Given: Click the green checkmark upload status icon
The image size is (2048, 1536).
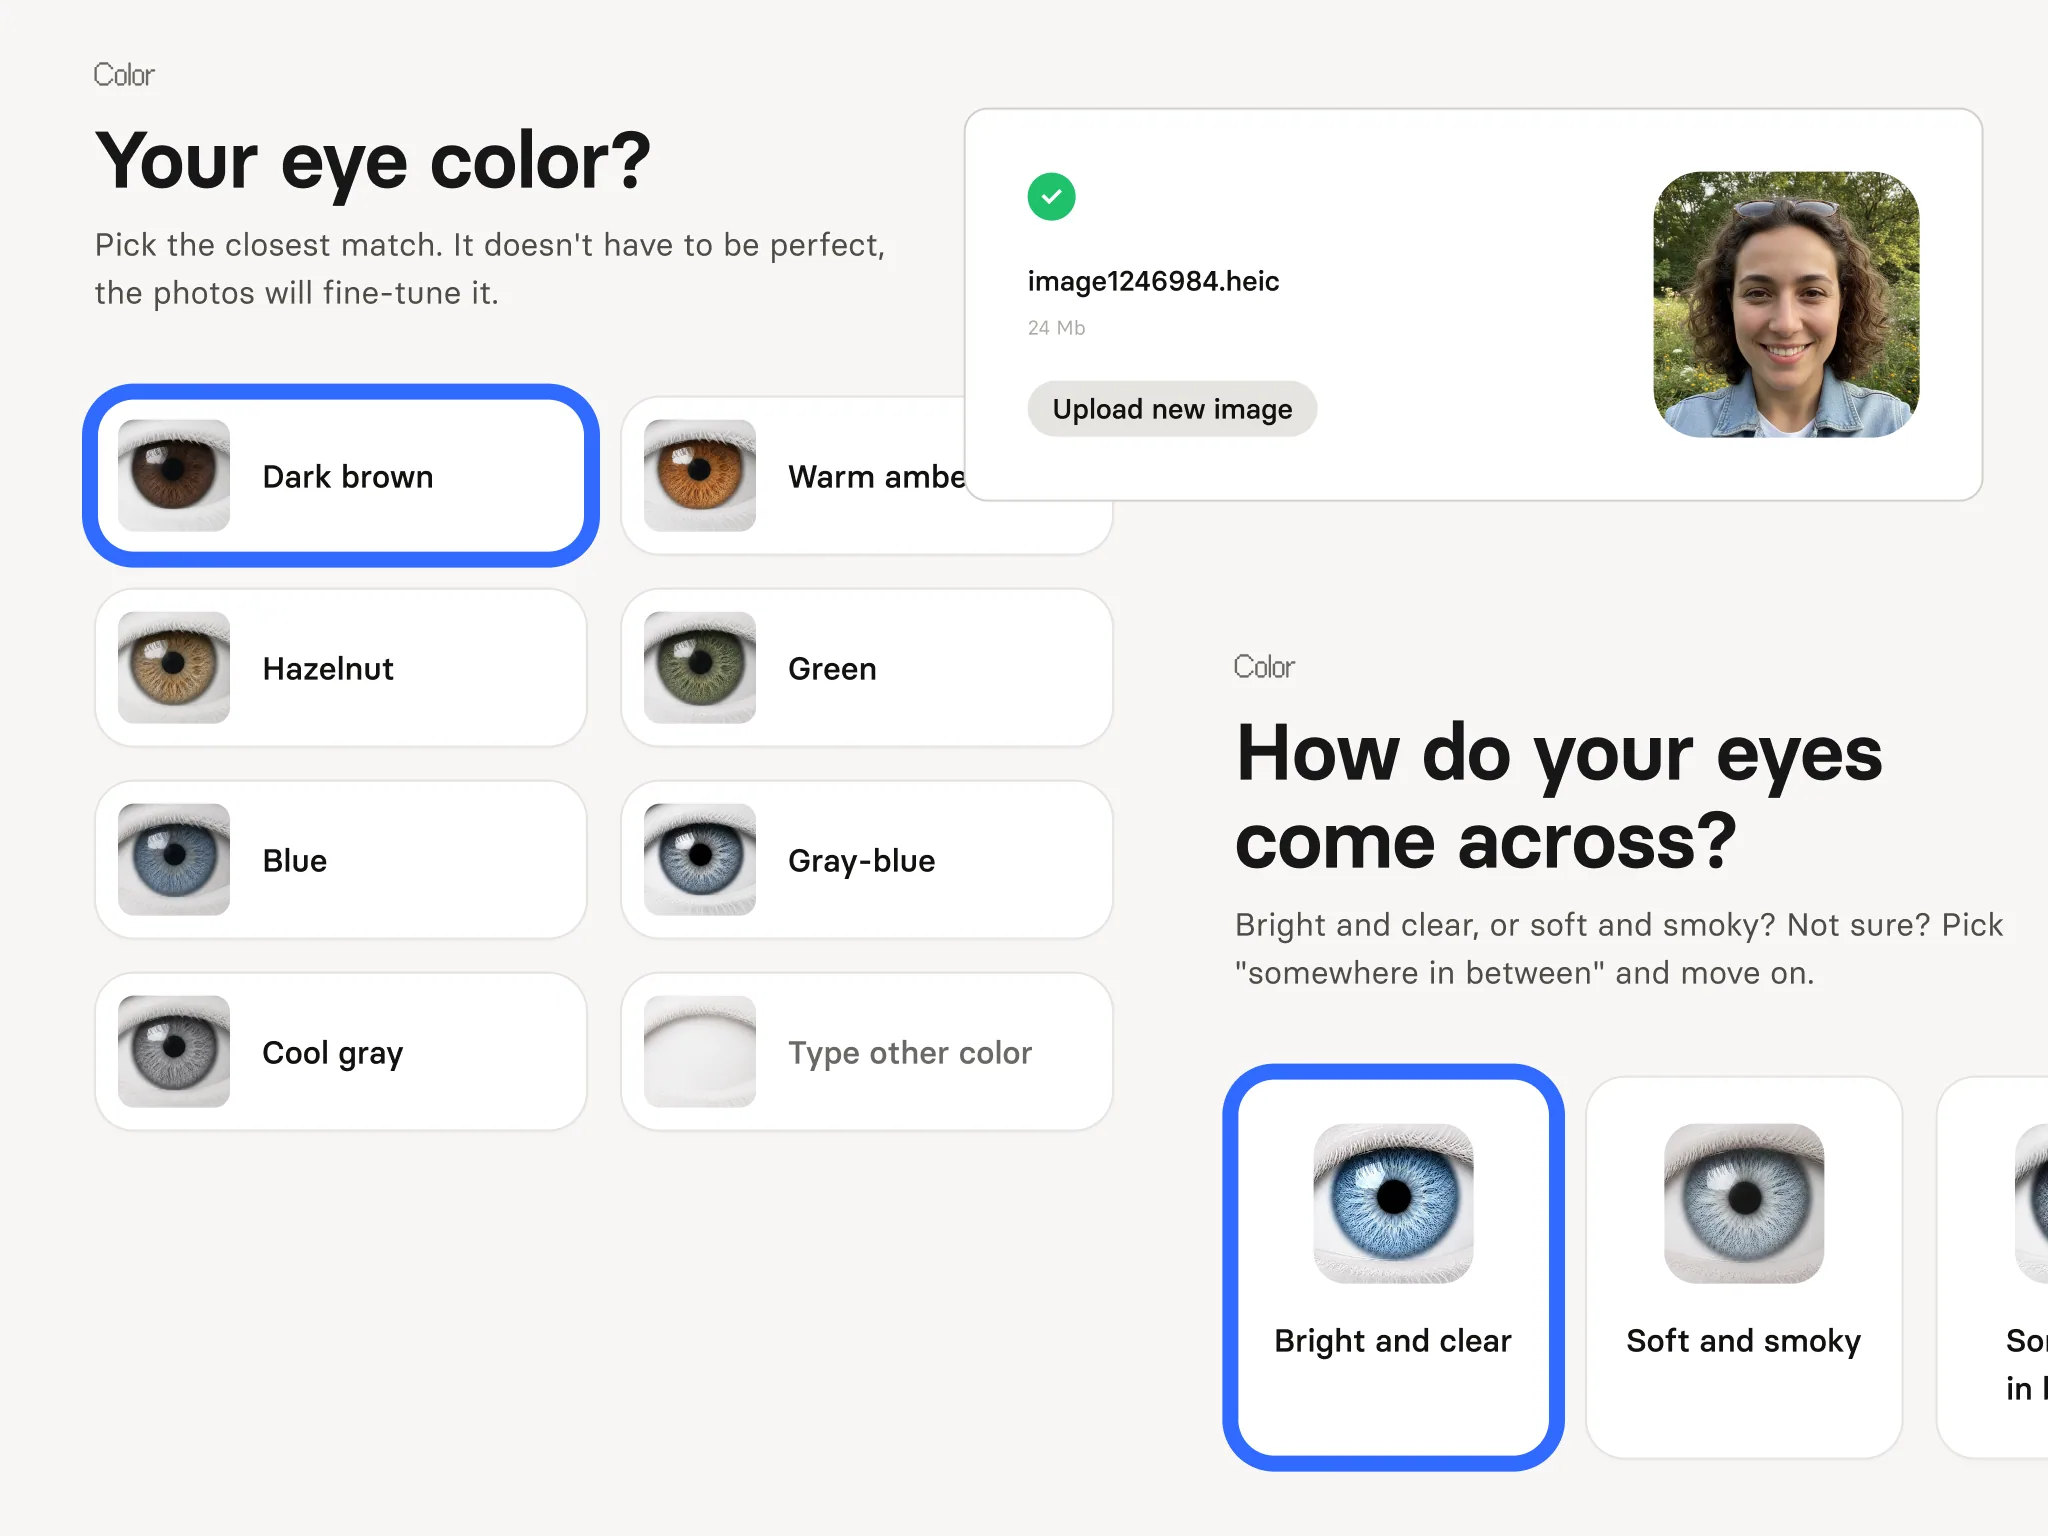Looking at the screenshot, I should (x=1051, y=197).
